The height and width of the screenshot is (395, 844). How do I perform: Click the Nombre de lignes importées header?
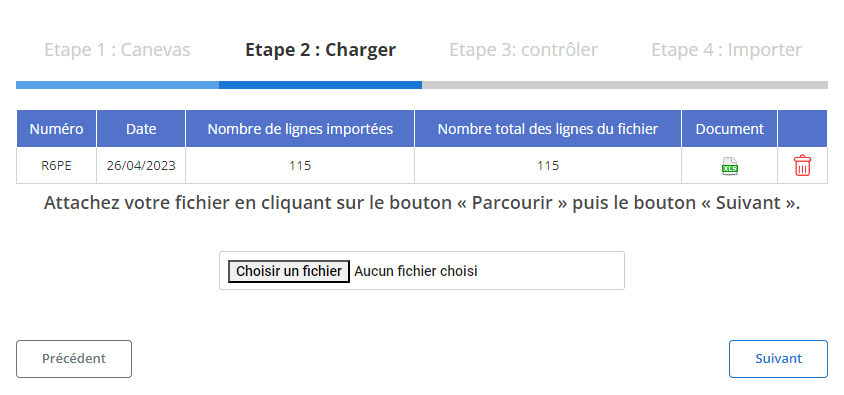tap(300, 129)
